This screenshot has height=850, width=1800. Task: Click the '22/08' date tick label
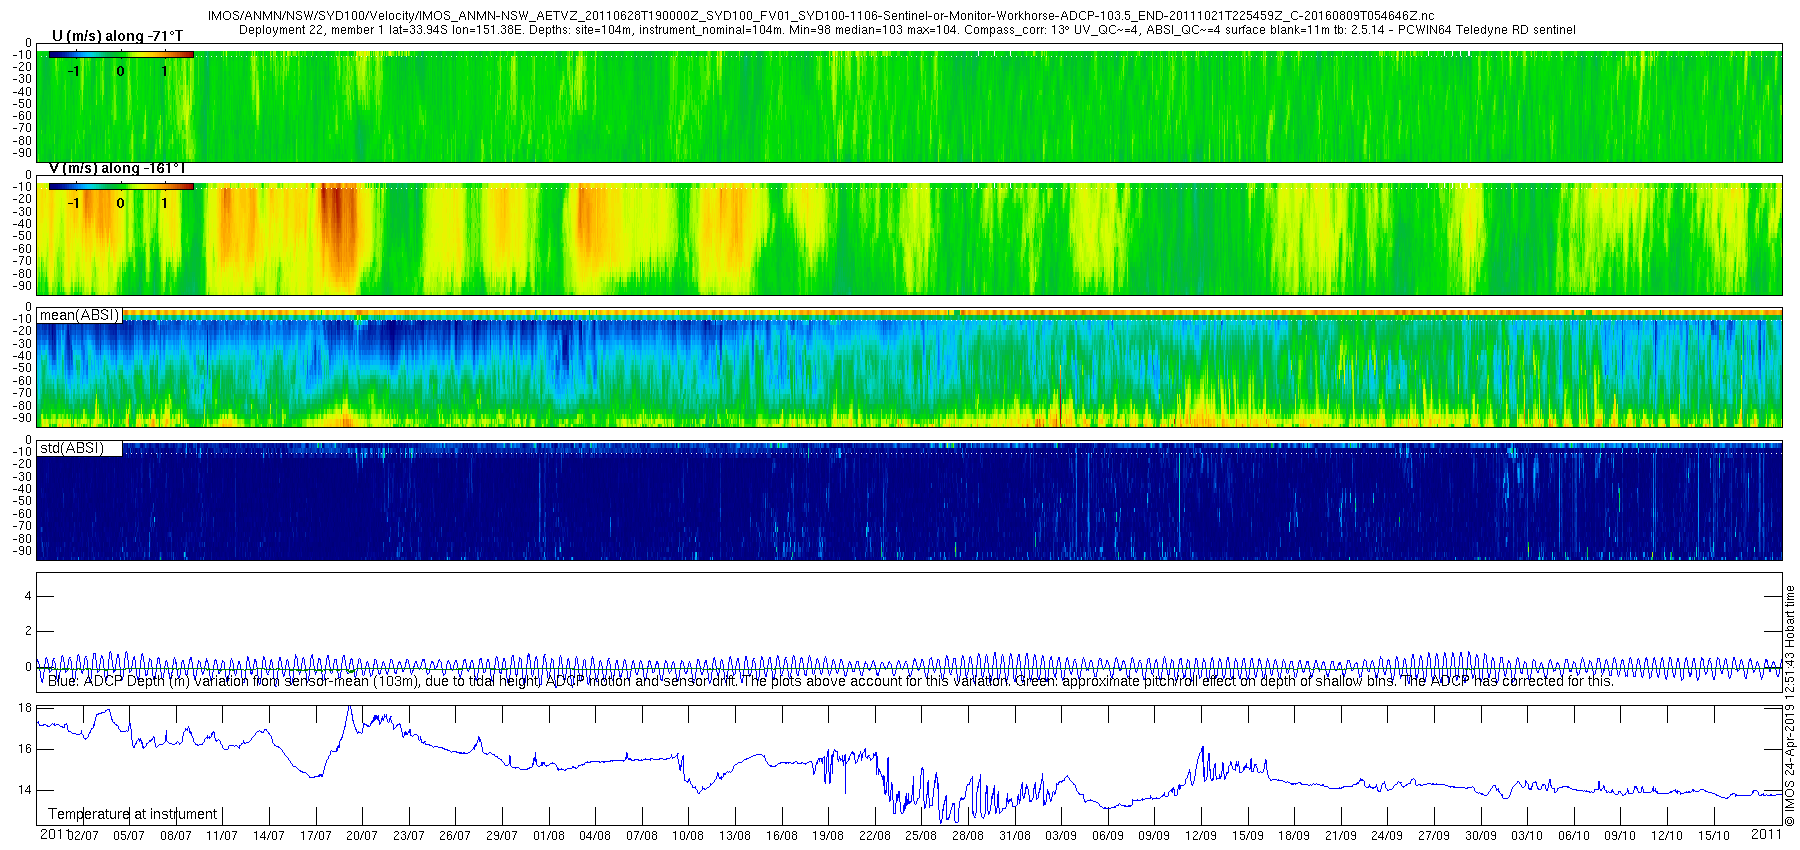875,836
